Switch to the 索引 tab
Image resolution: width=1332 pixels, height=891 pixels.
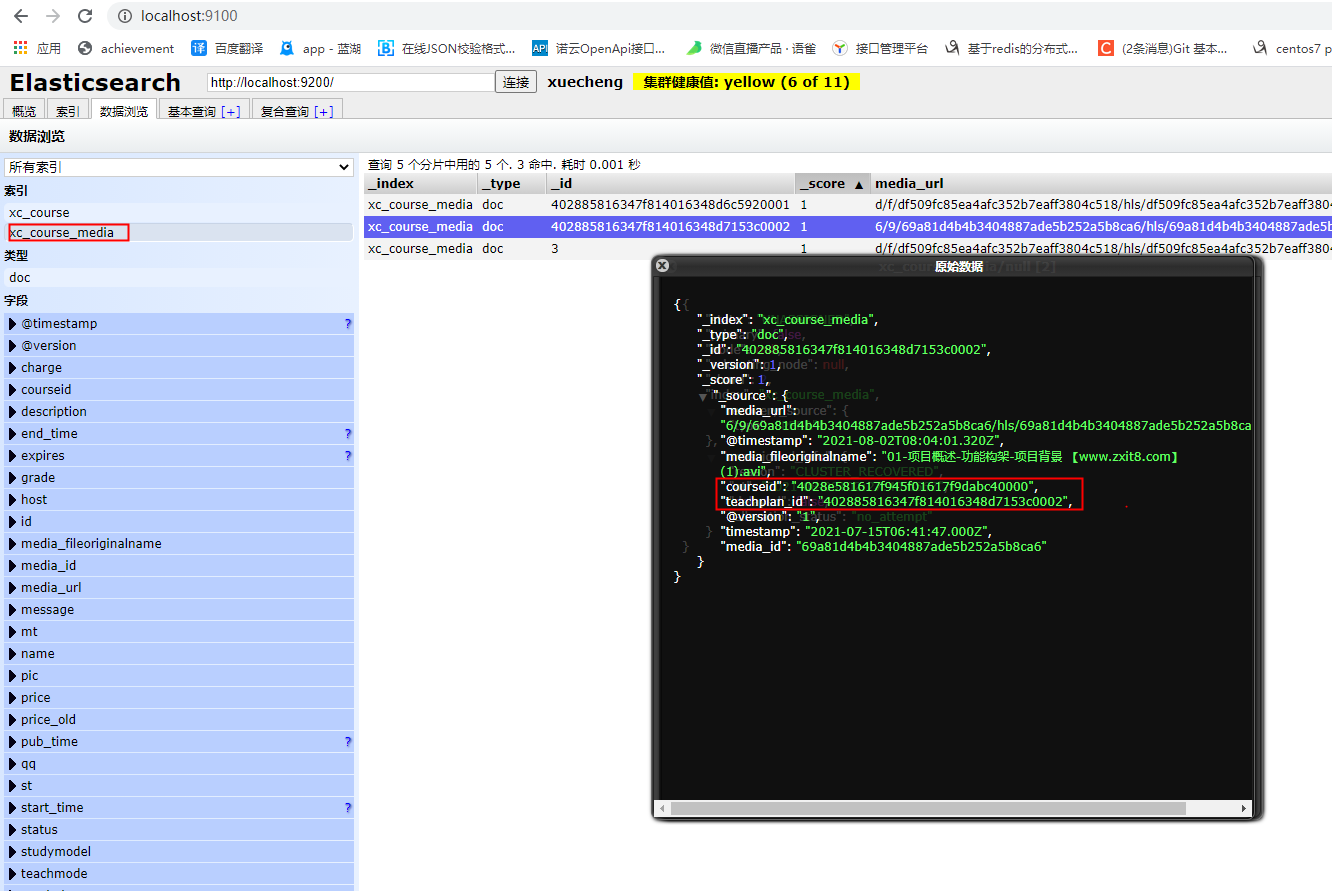tap(67, 111)
